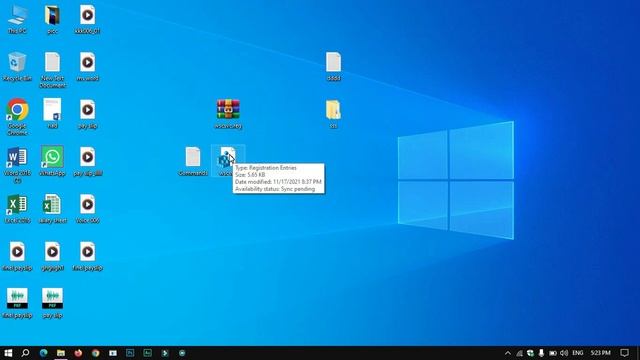Switch input language via ENG indicator

pos(578,353)
